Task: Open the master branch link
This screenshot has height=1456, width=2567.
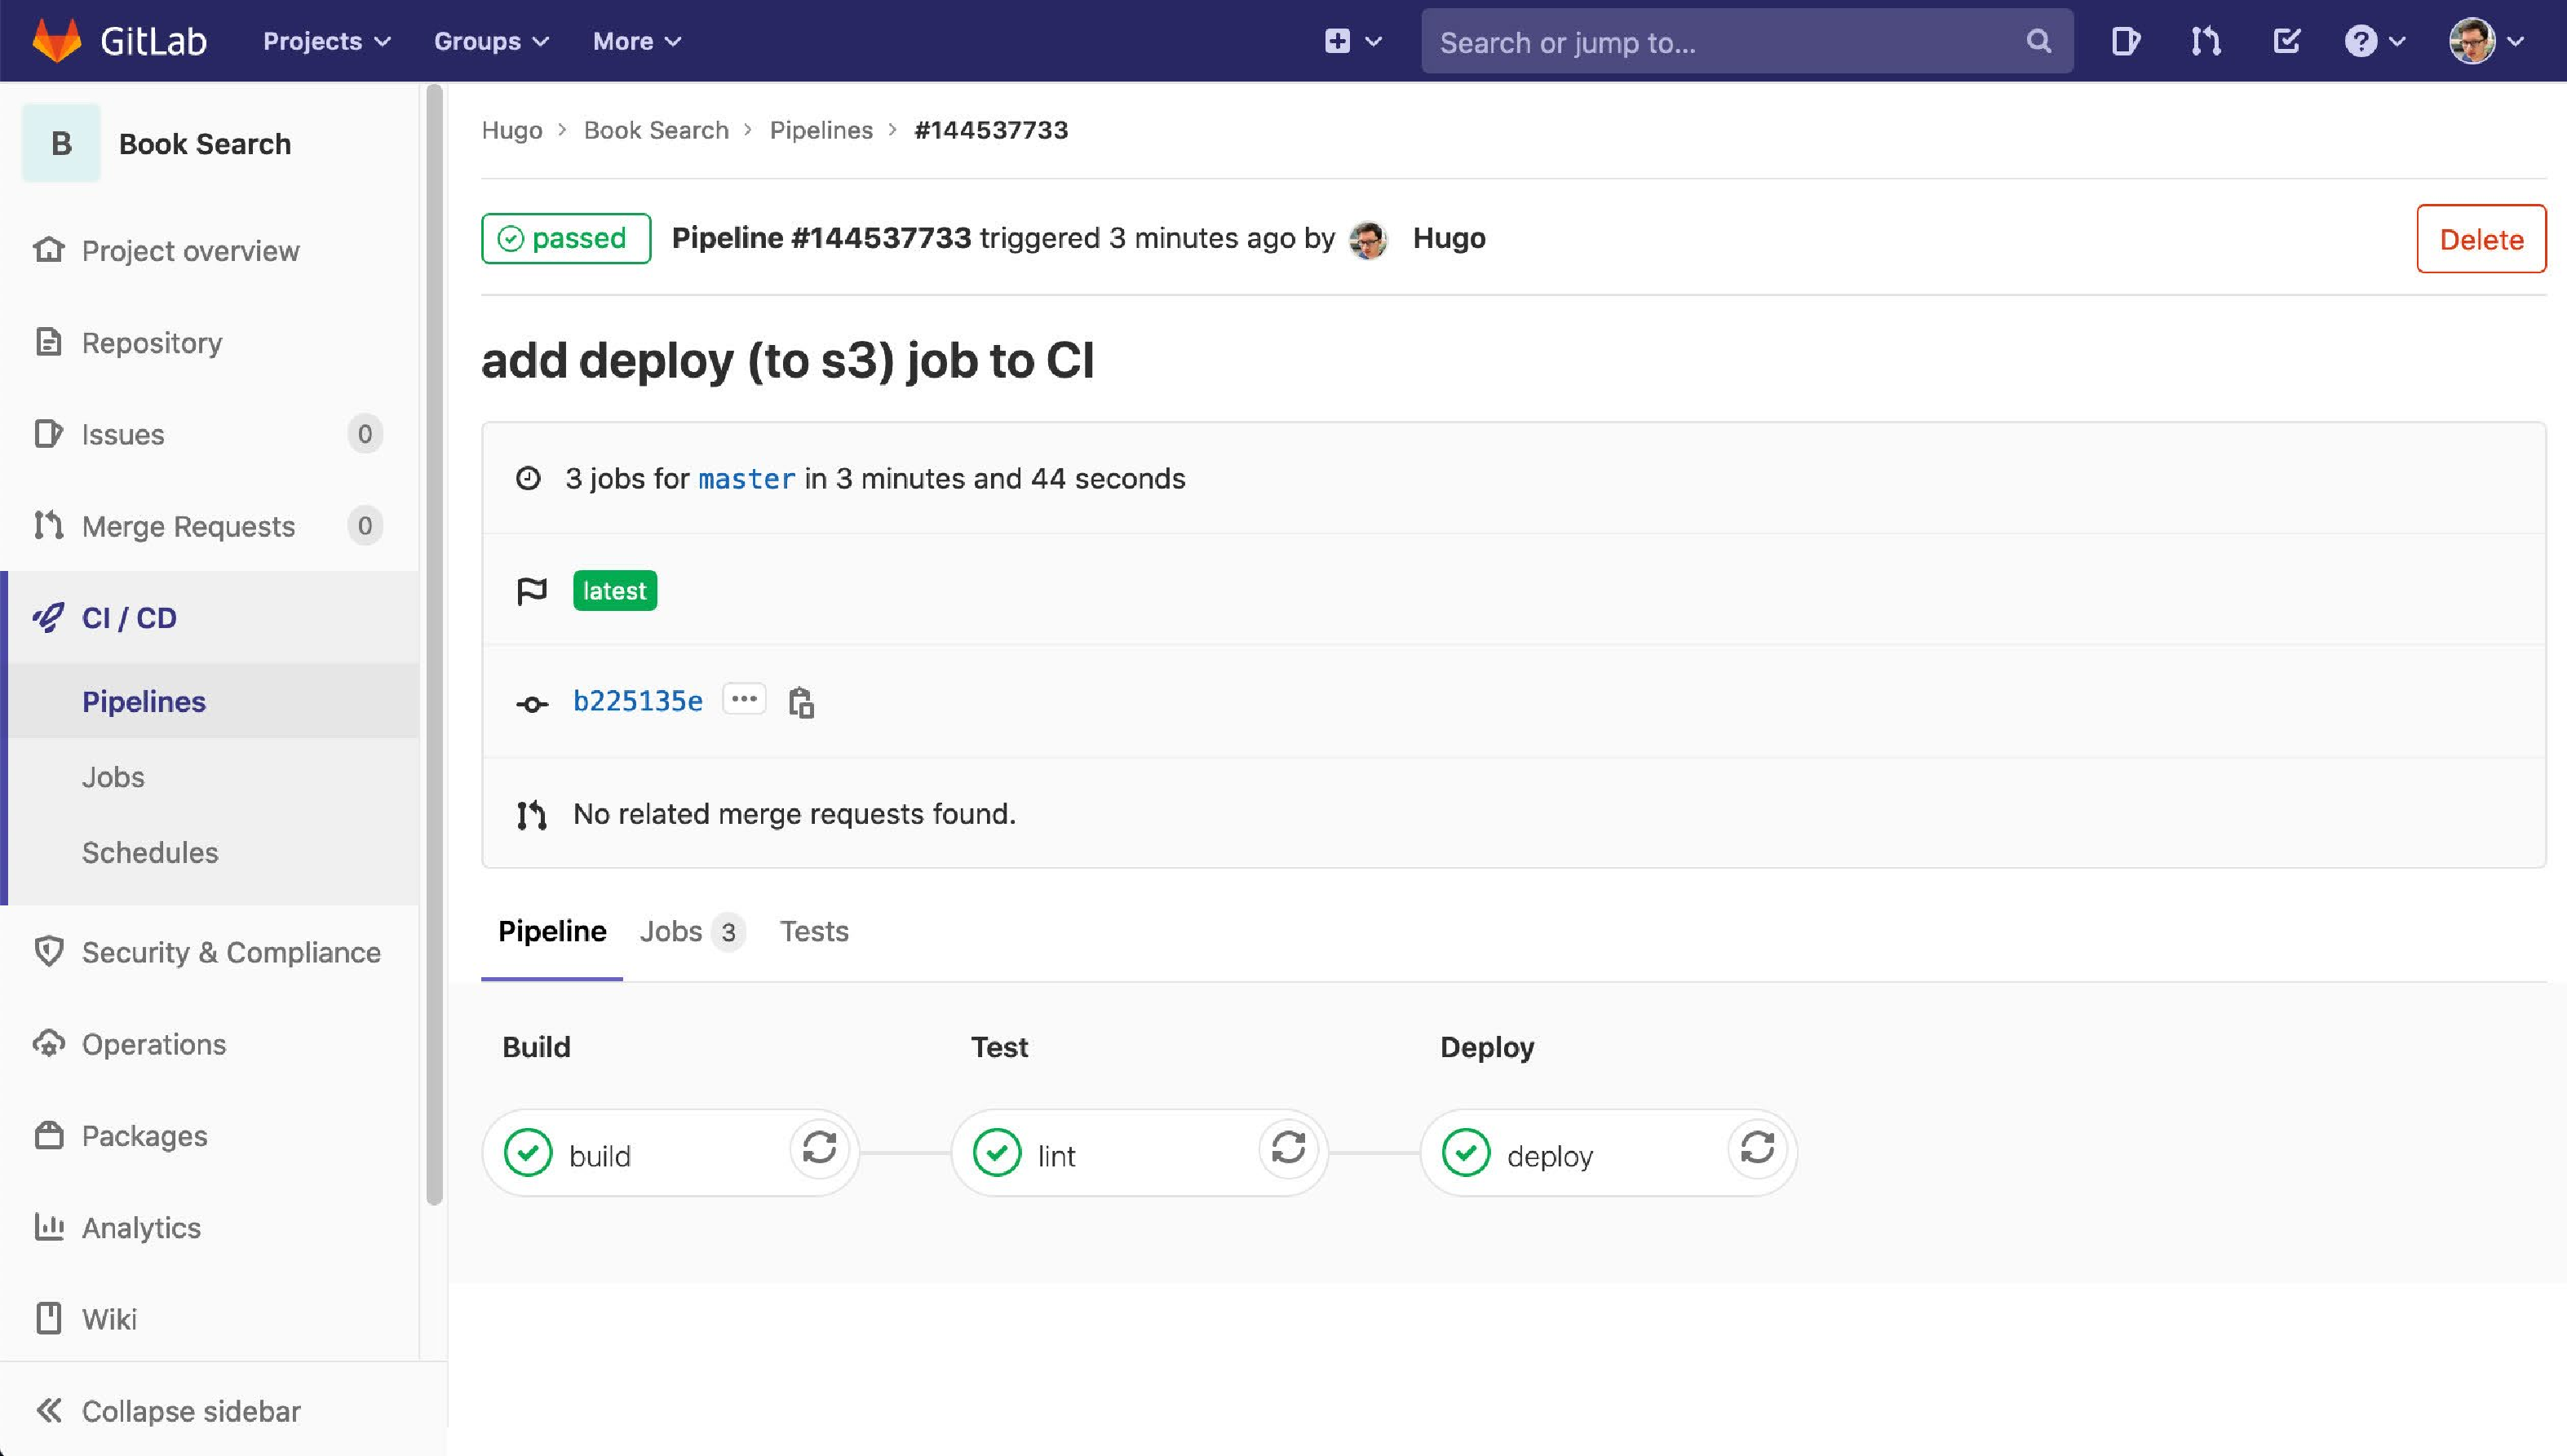Action: click(x=747, y=479)
